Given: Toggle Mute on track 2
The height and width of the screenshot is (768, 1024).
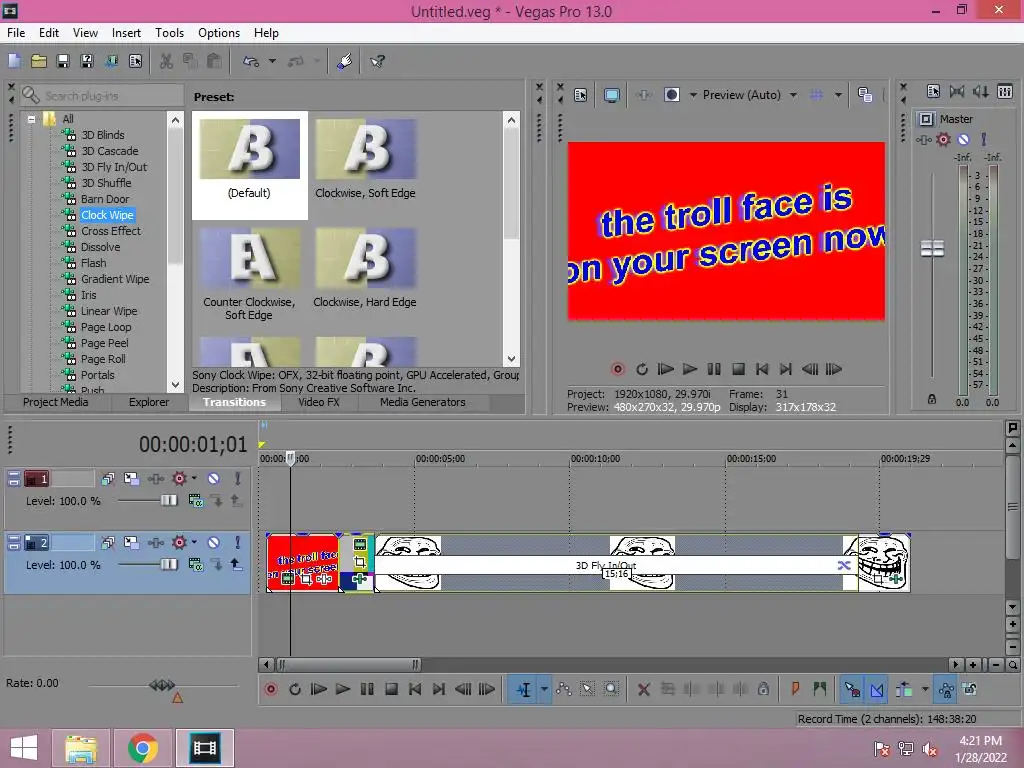Looking at the screenshot, I should click(x=214, y=543).
